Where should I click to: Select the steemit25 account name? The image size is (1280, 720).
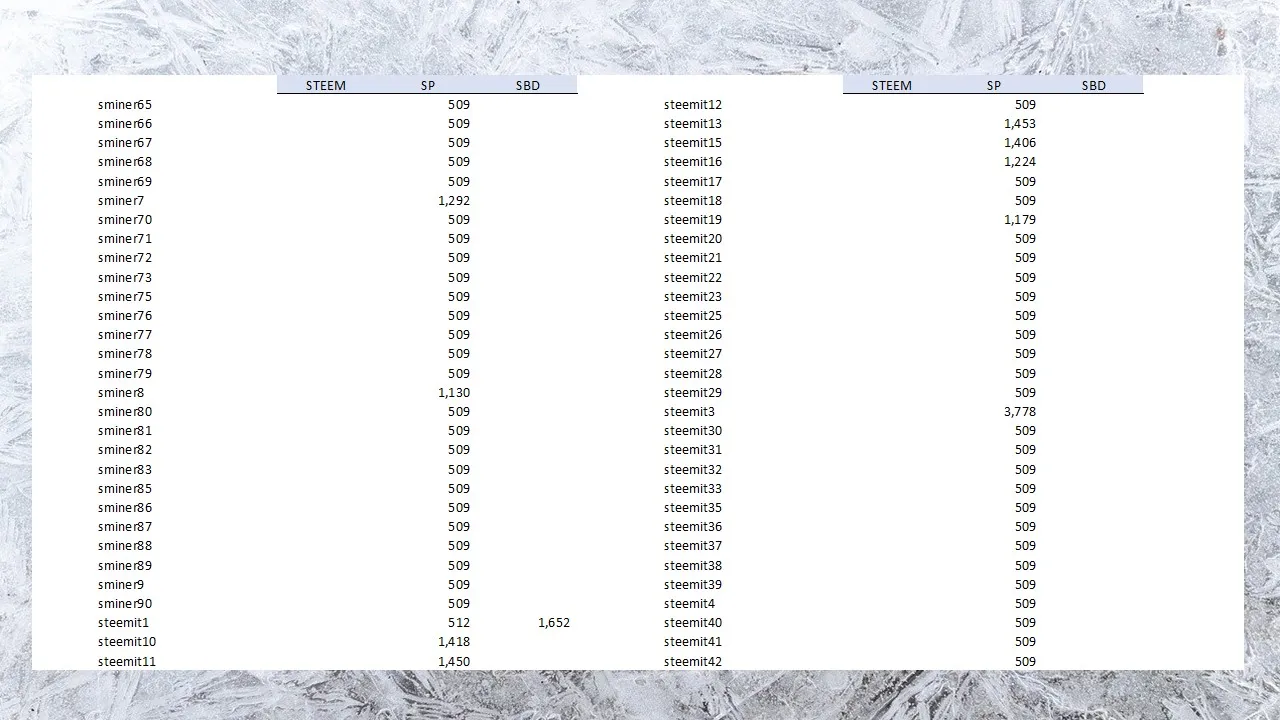pos(693,315)
